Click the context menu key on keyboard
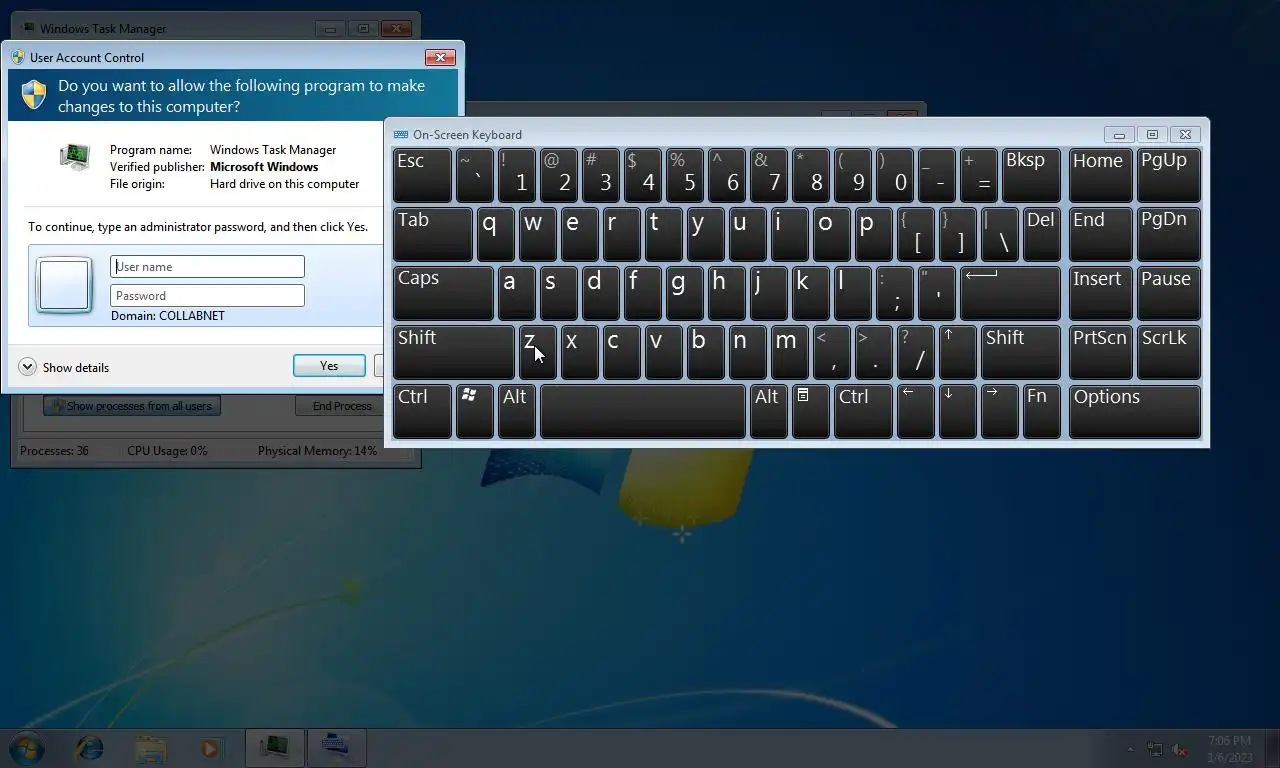The image size is (1280, 768). 810,411
